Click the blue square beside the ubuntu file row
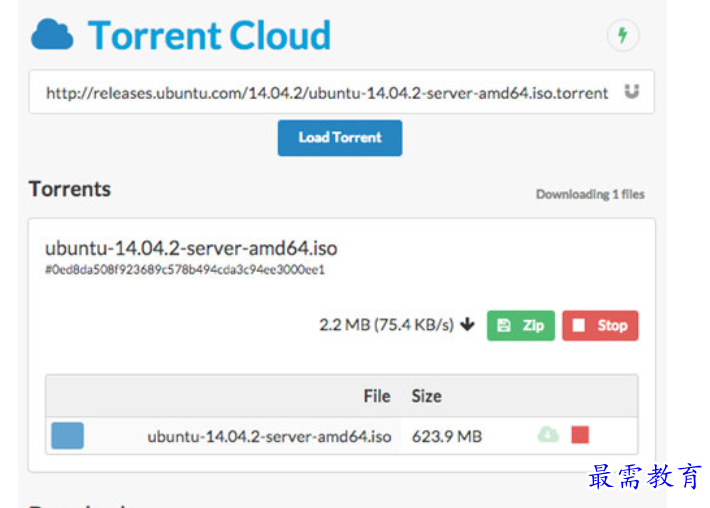Image resolution: width=710 pixels, height=508 pixels. tap(67, 436)
